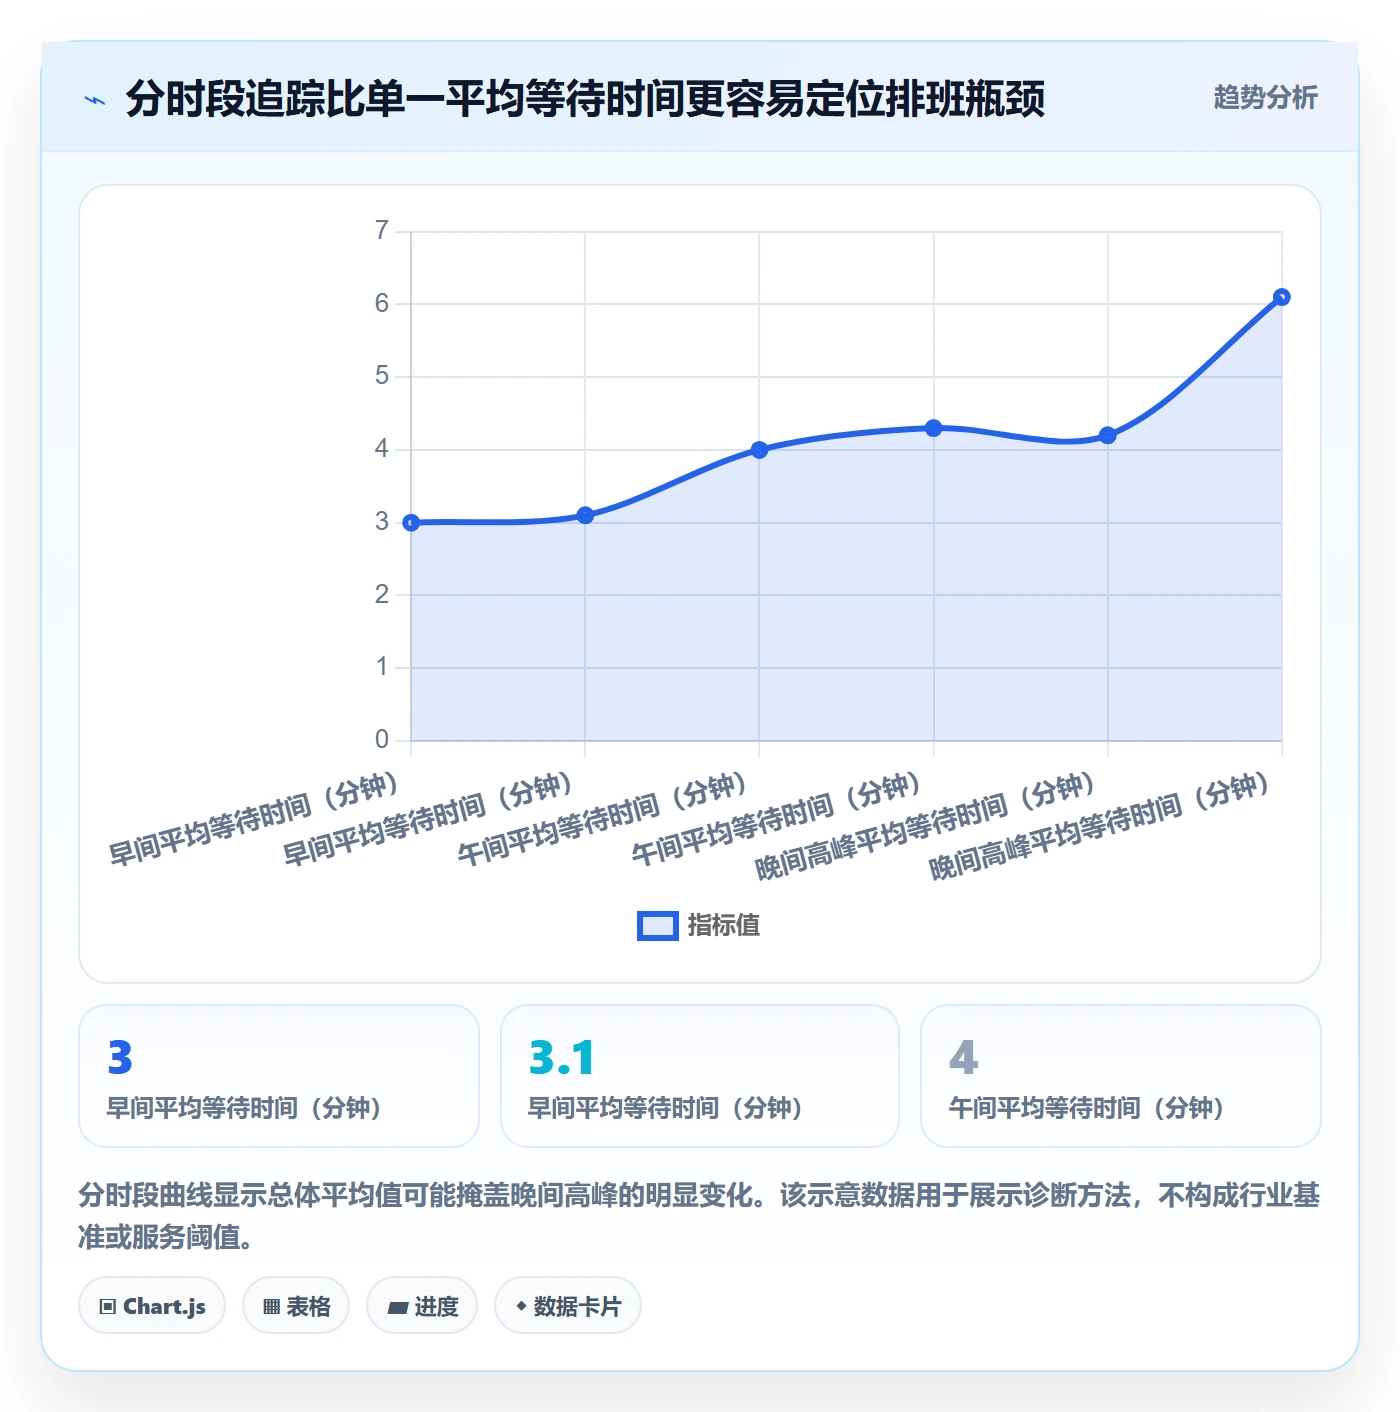The image size is (1400, 1412).
Task: Click y-axis label 0
Action: (x=382, y=740)
